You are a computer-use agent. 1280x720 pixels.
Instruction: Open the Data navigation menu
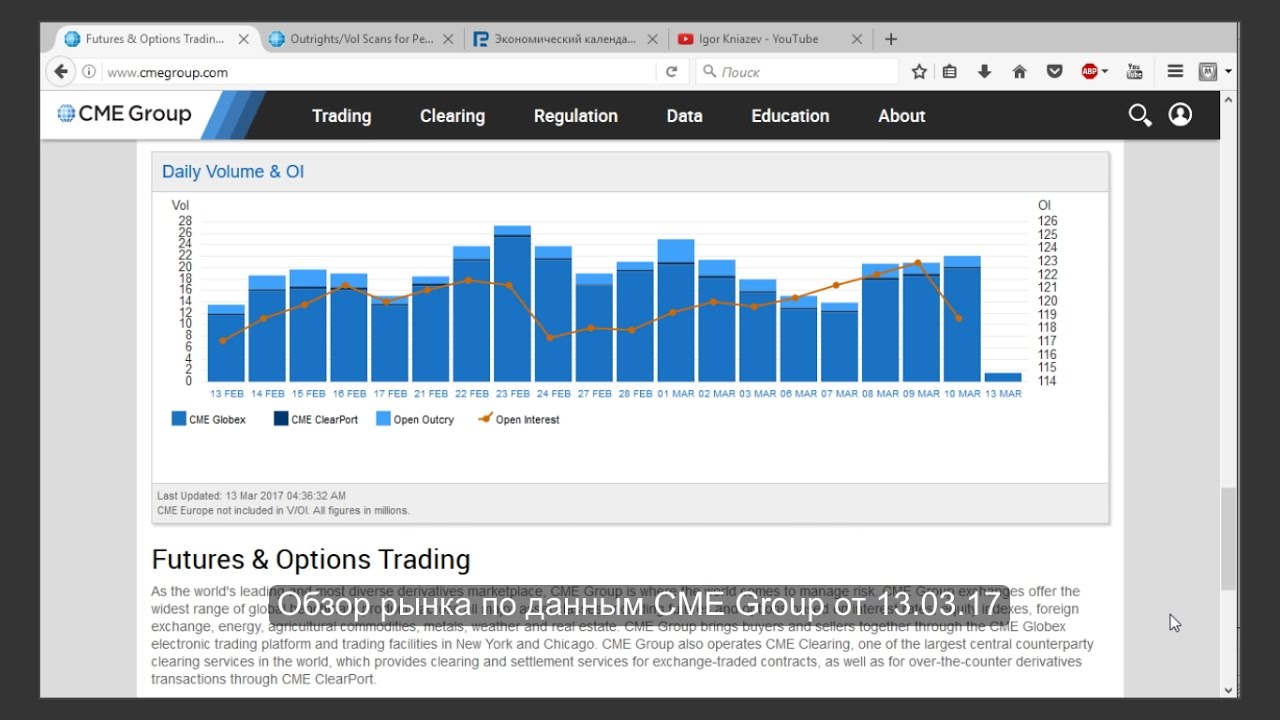(x=684, y=116)
